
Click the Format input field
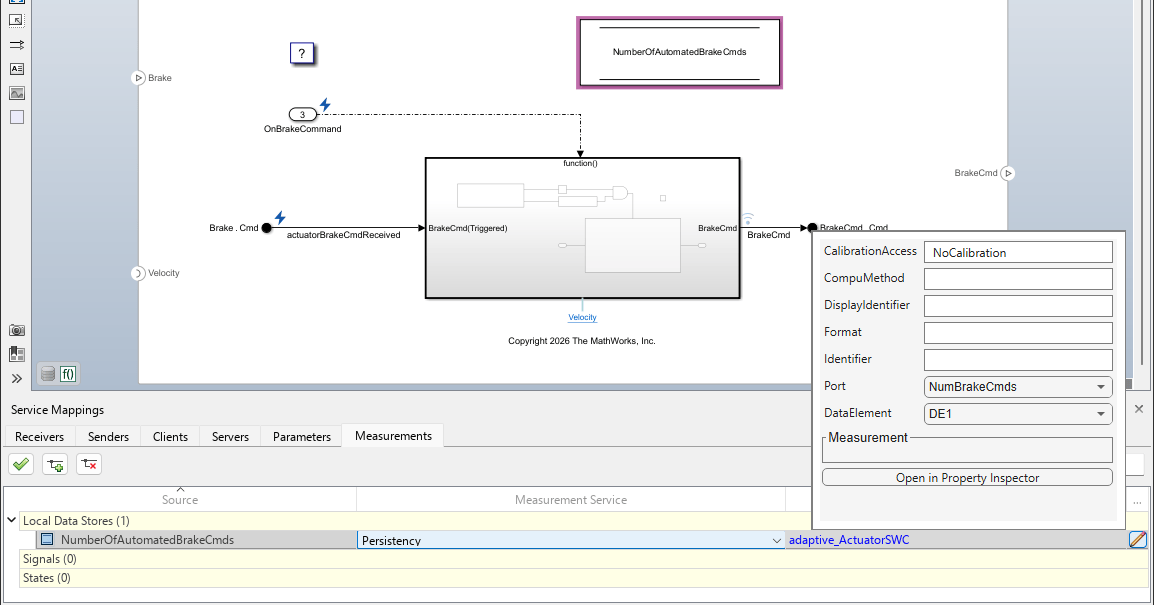coord(1018,333)
